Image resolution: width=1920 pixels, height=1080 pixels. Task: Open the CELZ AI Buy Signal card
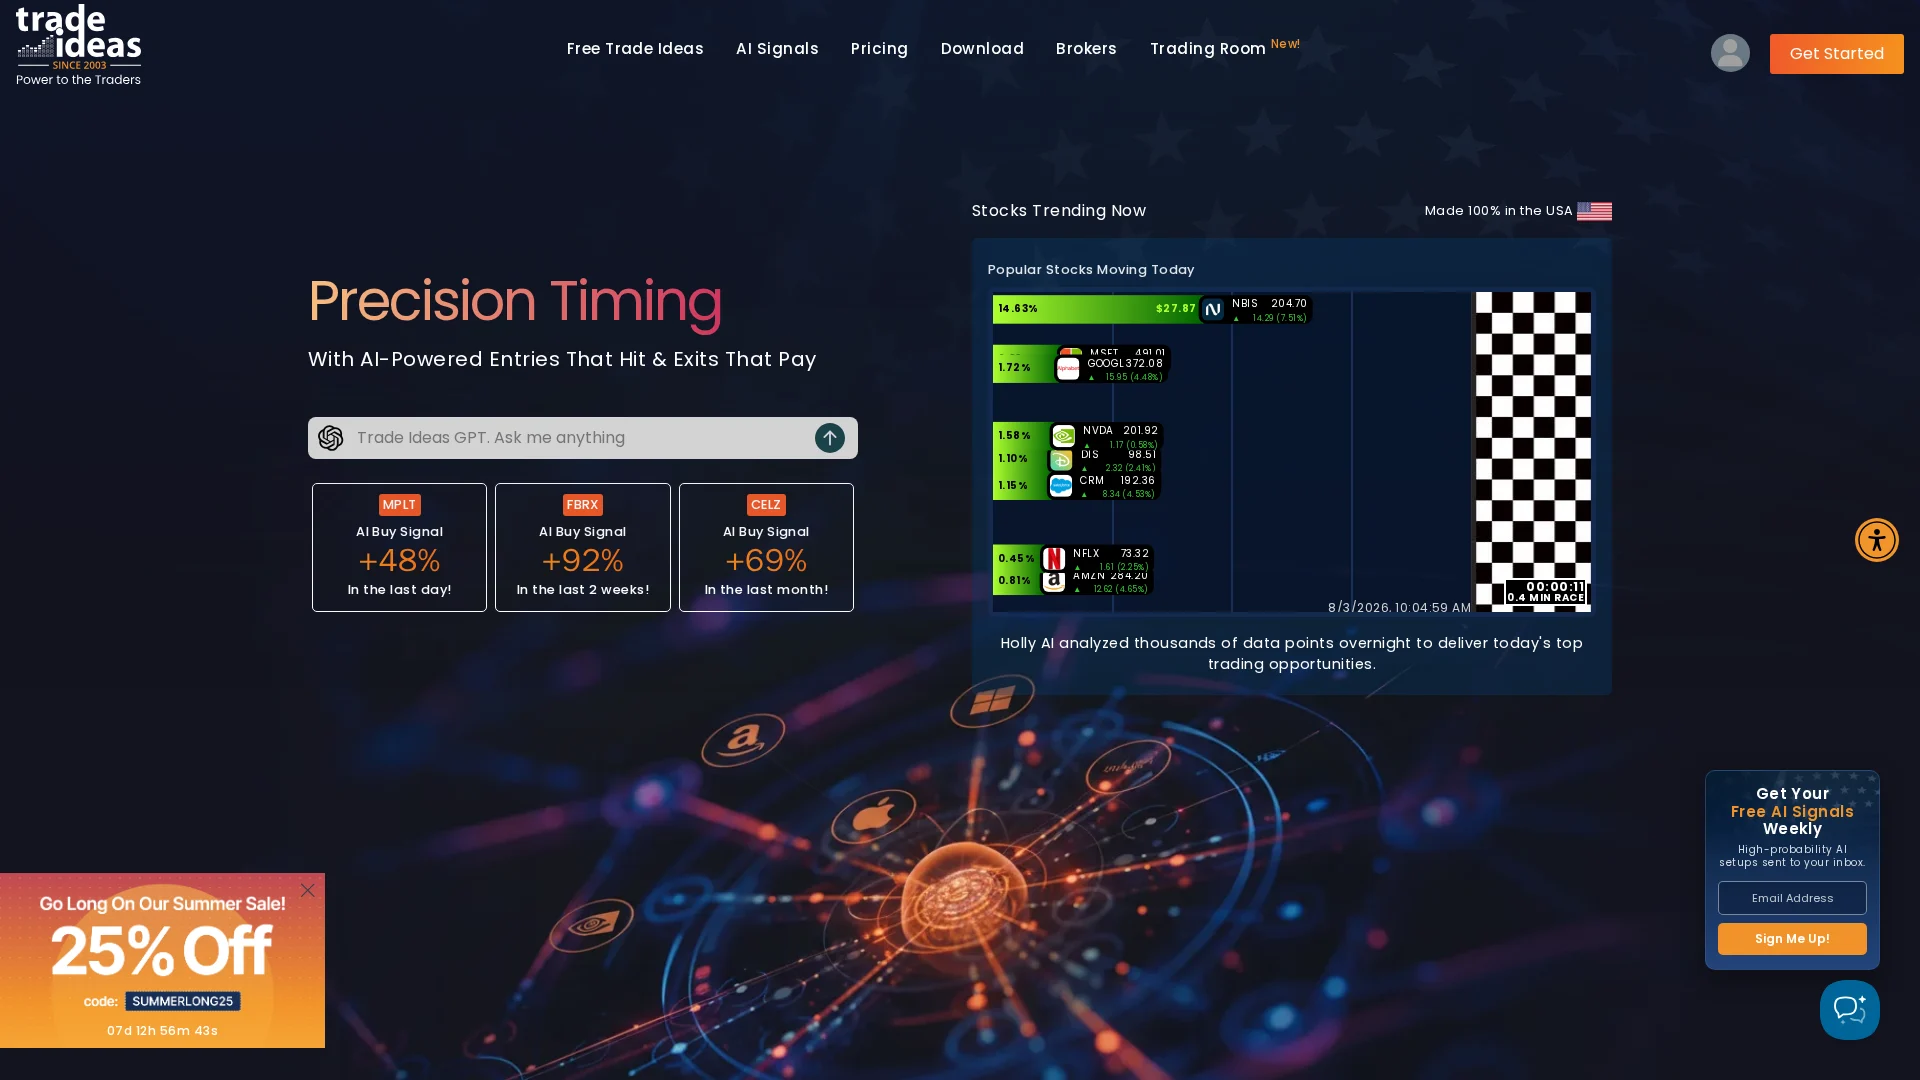[766, 547]
